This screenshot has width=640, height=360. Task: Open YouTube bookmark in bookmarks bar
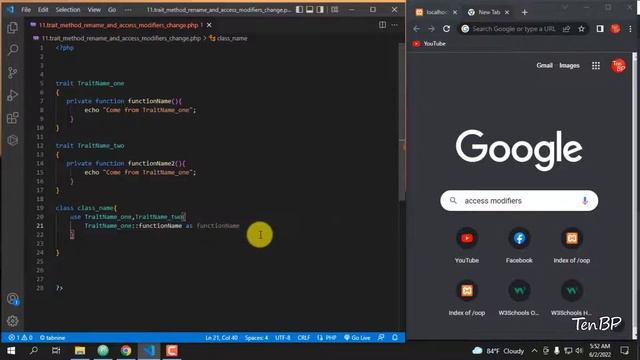[429, 43]
